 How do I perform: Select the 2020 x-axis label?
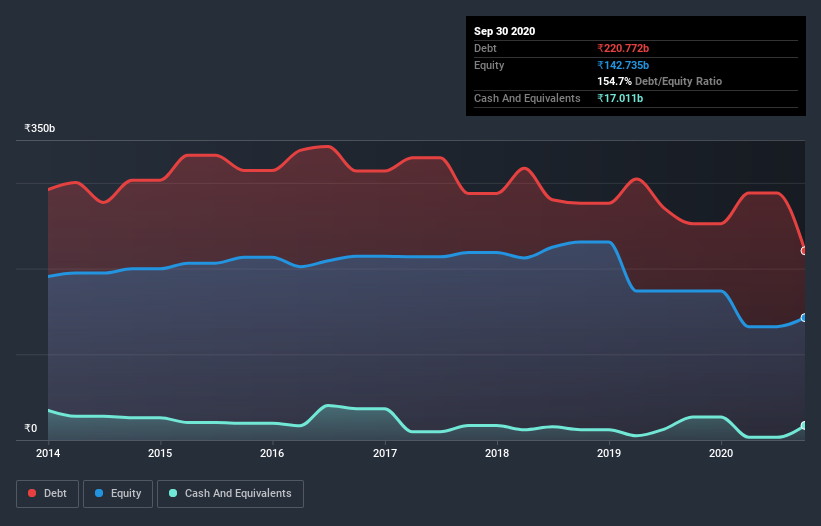pos(721,453)
